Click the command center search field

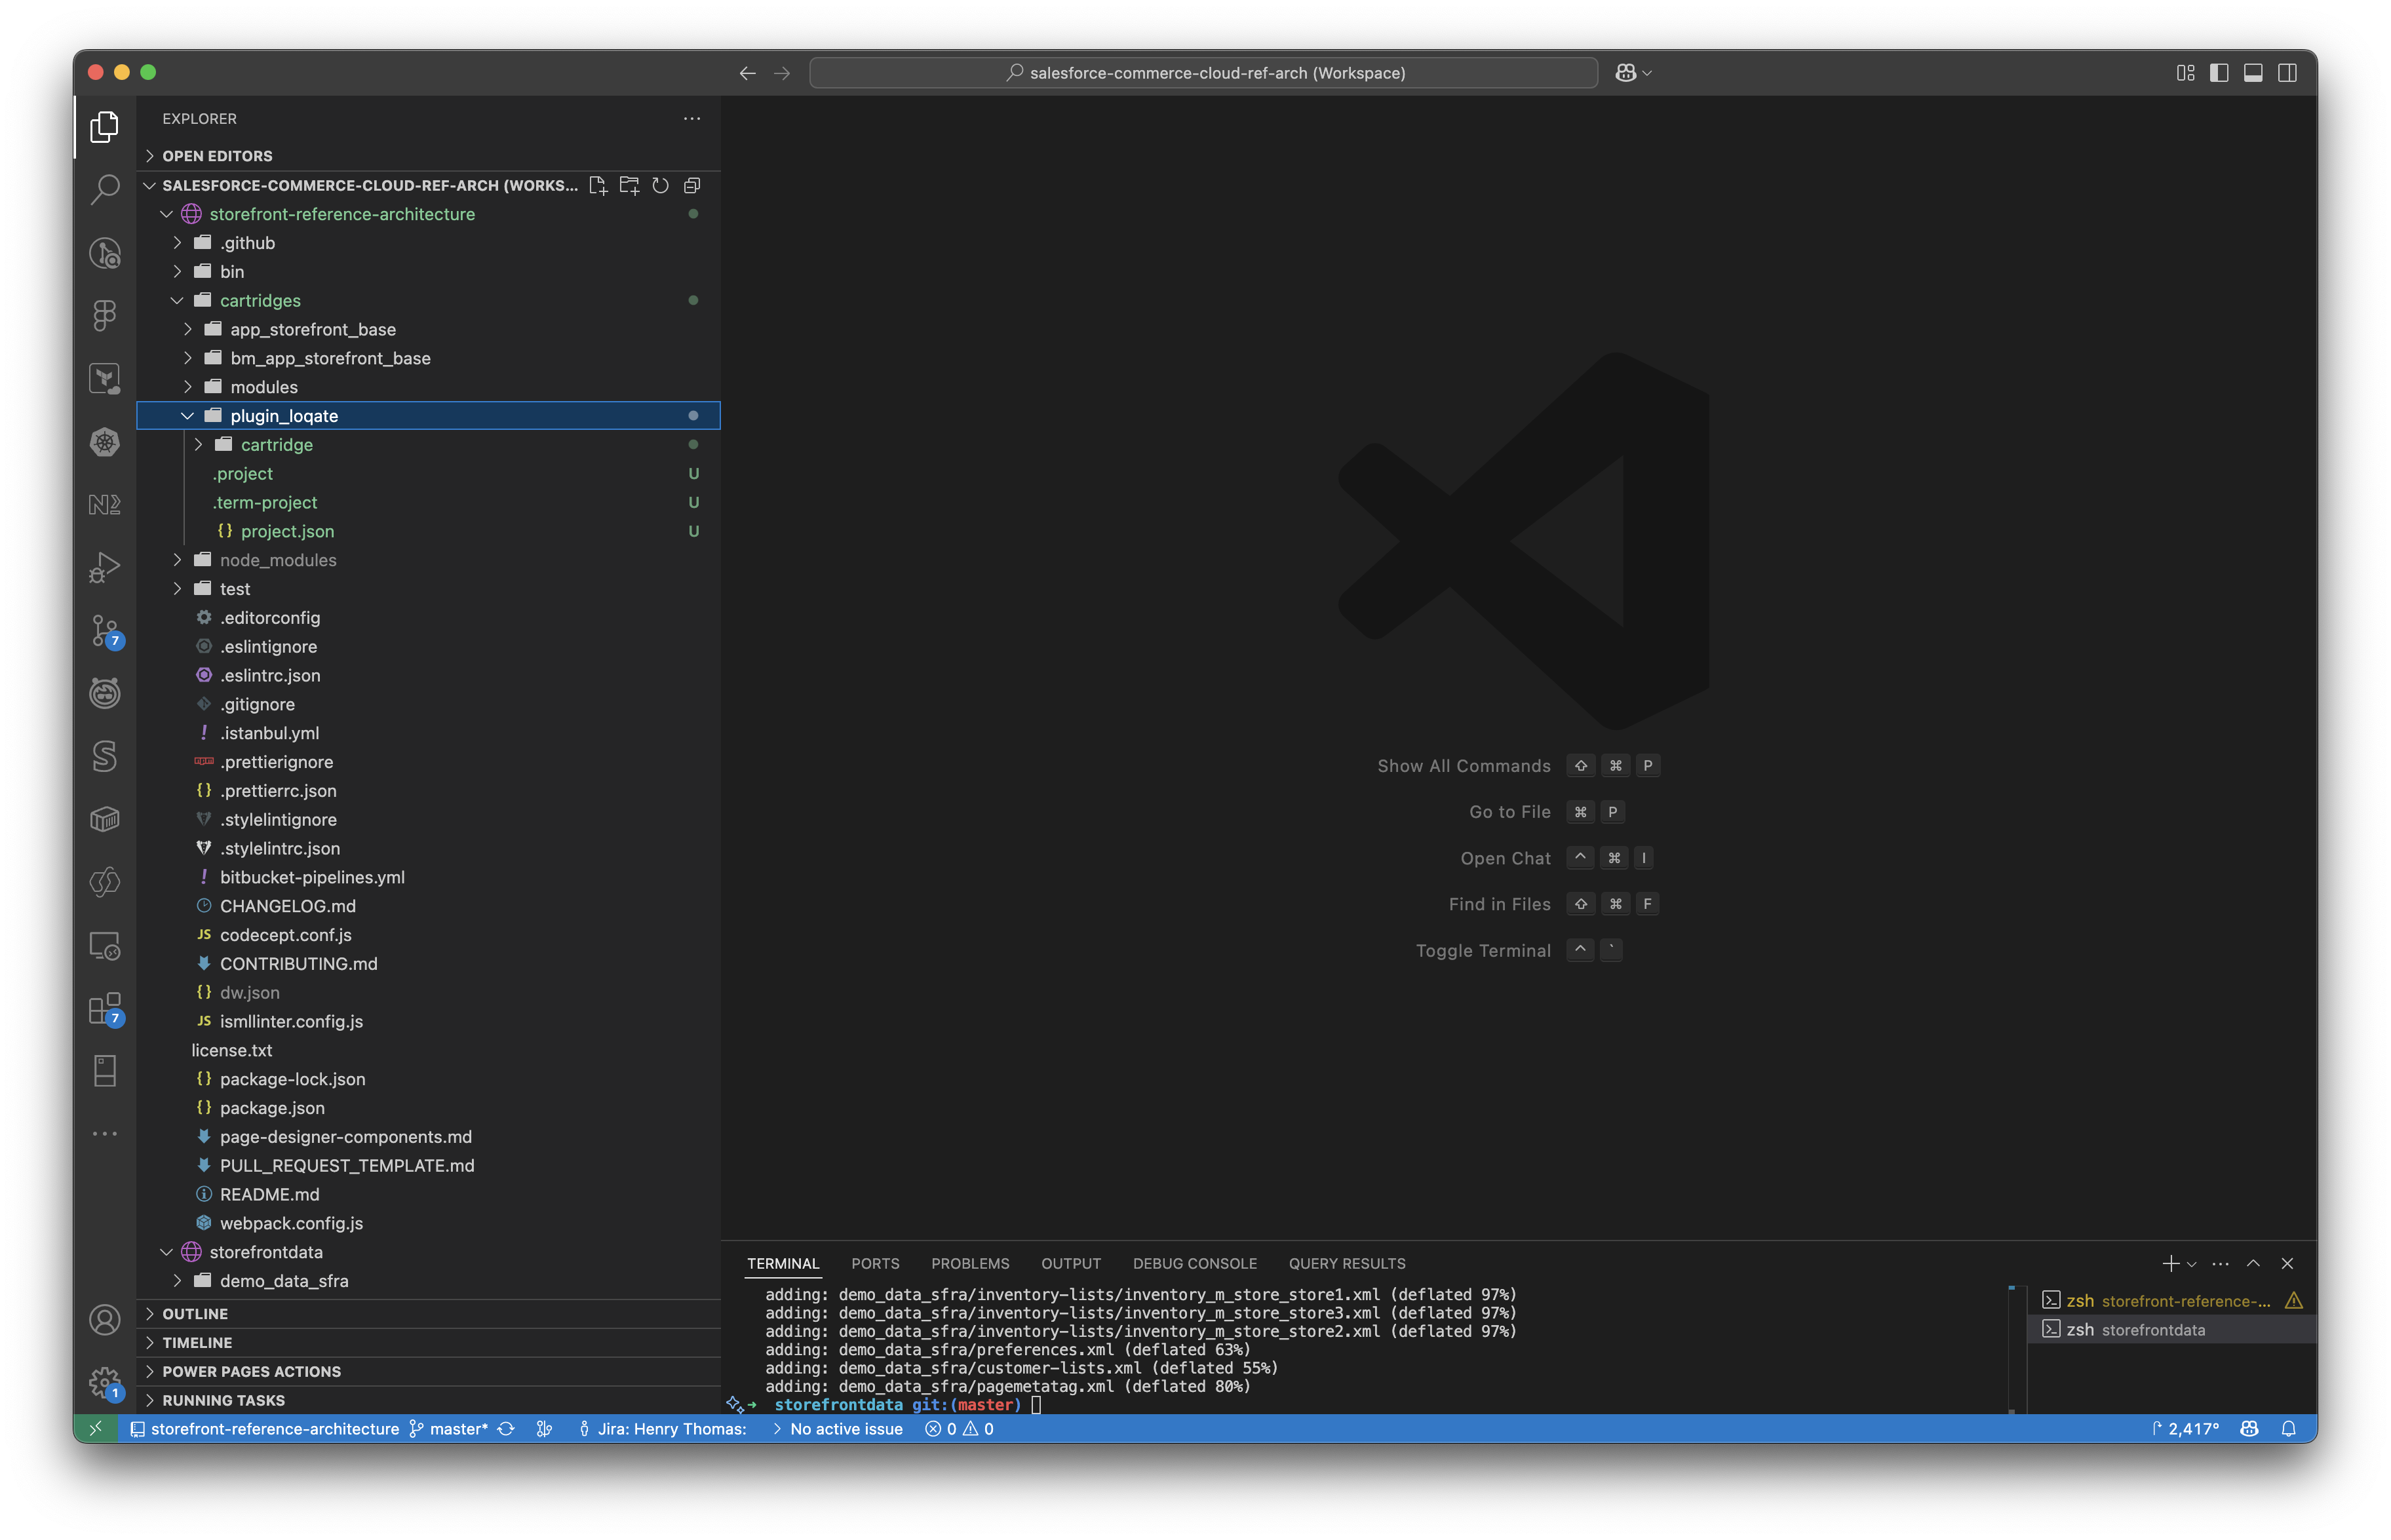(x=1203, y=73)
